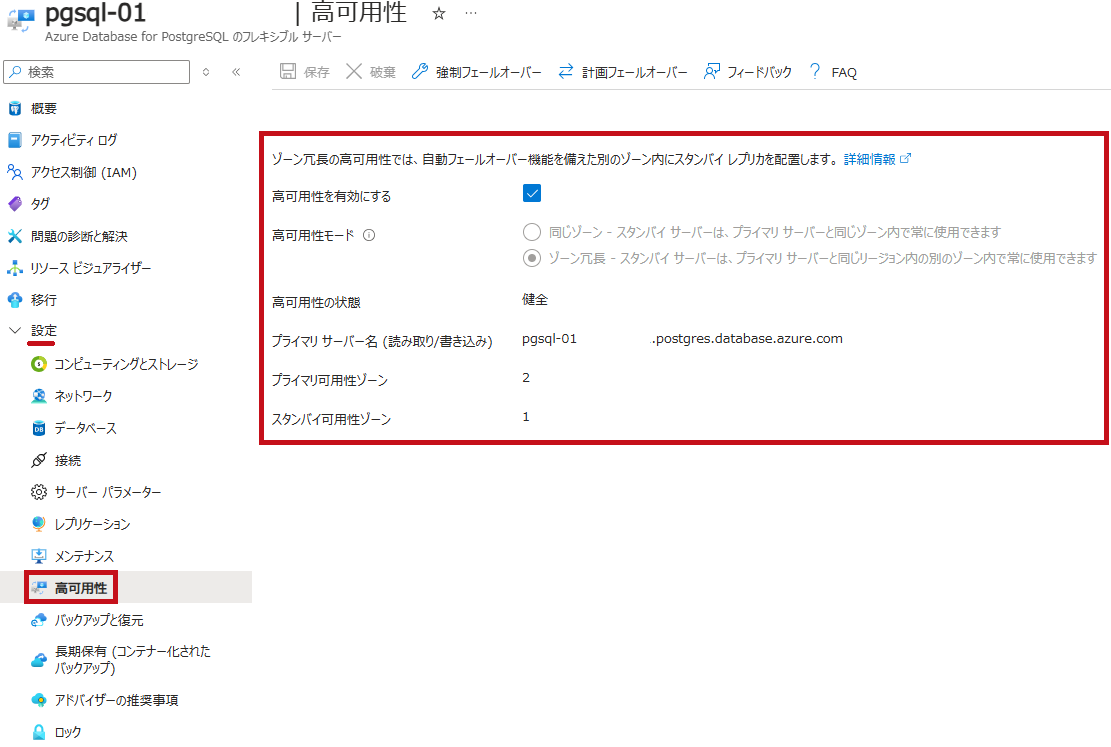
Task: Click the info icon beside 高可用性モード
Action: 368,235
